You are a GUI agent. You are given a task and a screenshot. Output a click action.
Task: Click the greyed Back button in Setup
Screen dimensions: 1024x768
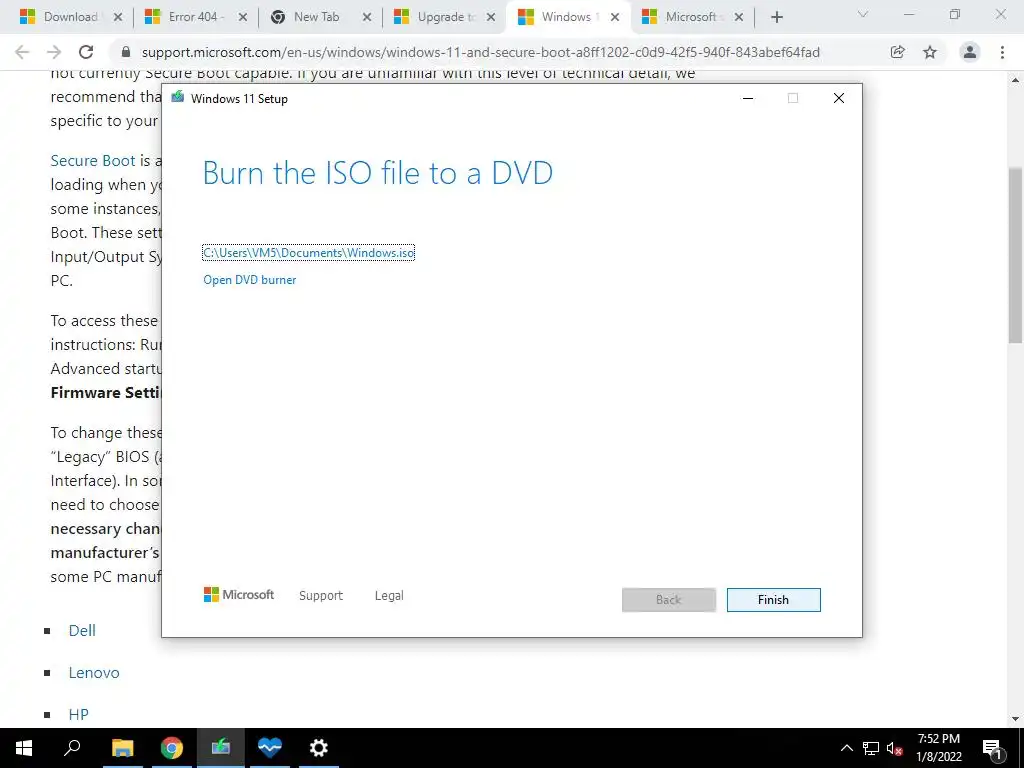(669, 600)
